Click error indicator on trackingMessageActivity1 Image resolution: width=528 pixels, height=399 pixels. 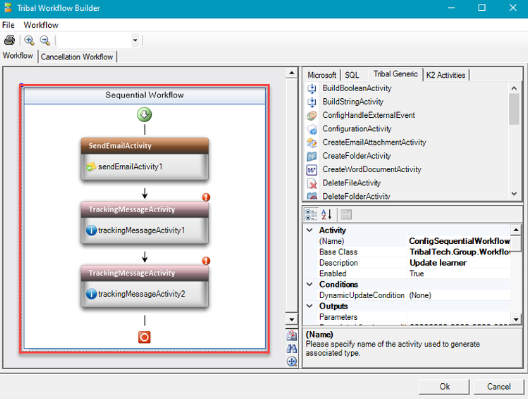tap(206, 197)
